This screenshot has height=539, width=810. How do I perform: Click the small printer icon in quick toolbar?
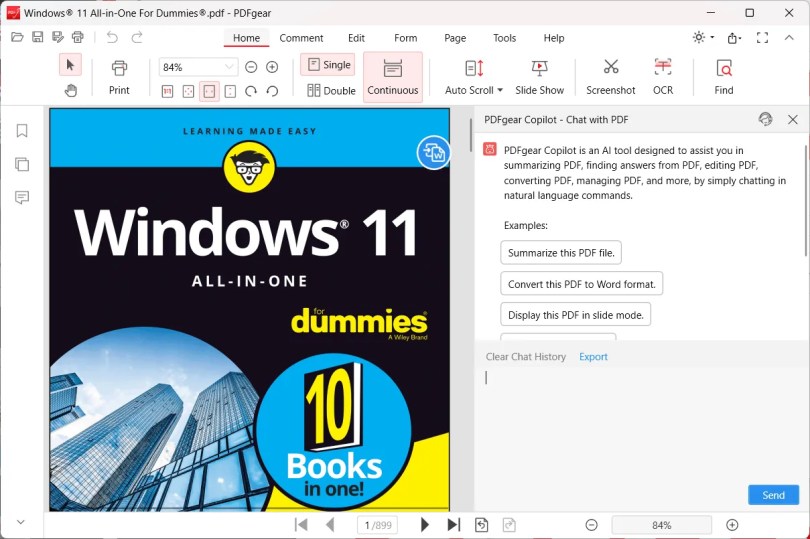pos(77,37)
